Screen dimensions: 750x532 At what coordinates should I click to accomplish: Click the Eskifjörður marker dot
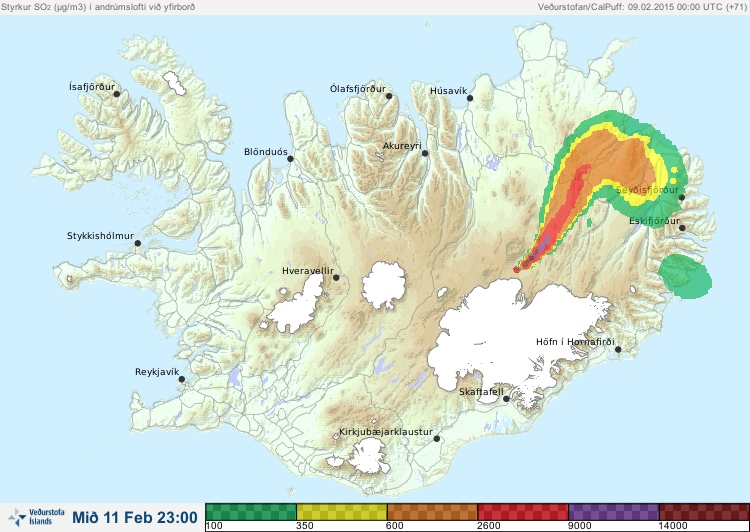click(x=682, y=228)
